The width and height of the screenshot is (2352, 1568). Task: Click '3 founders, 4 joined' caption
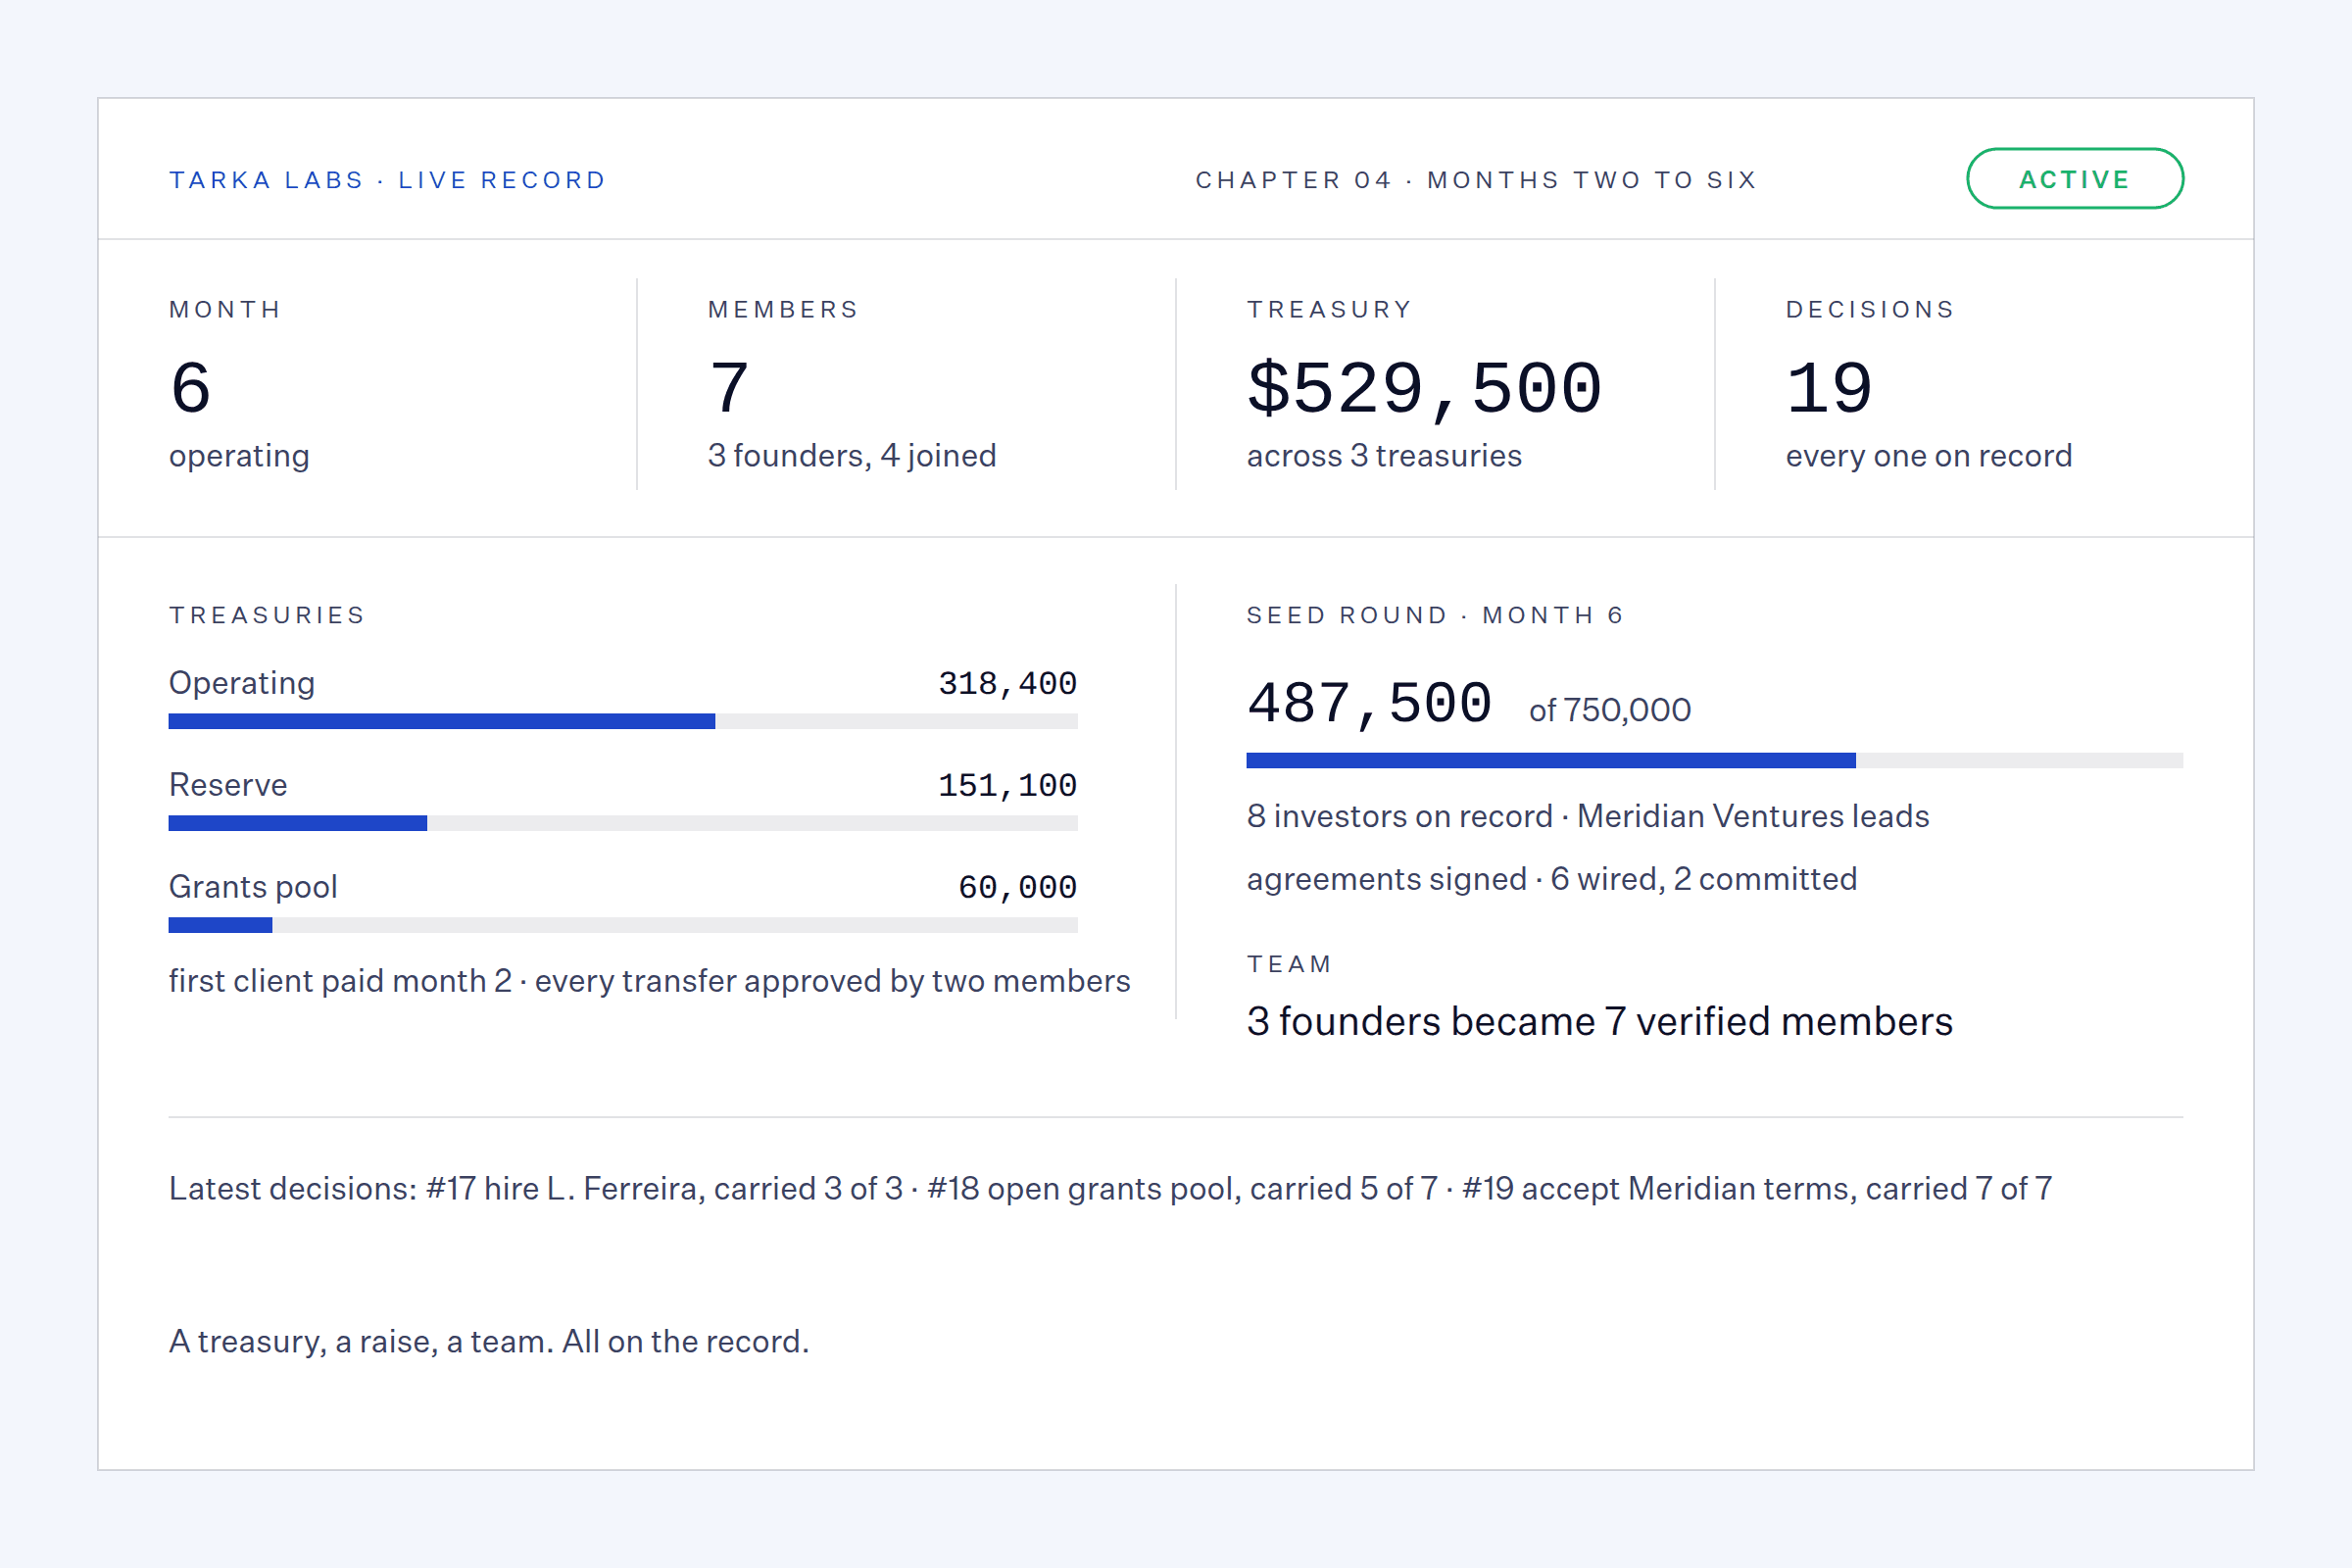point(852,456)
